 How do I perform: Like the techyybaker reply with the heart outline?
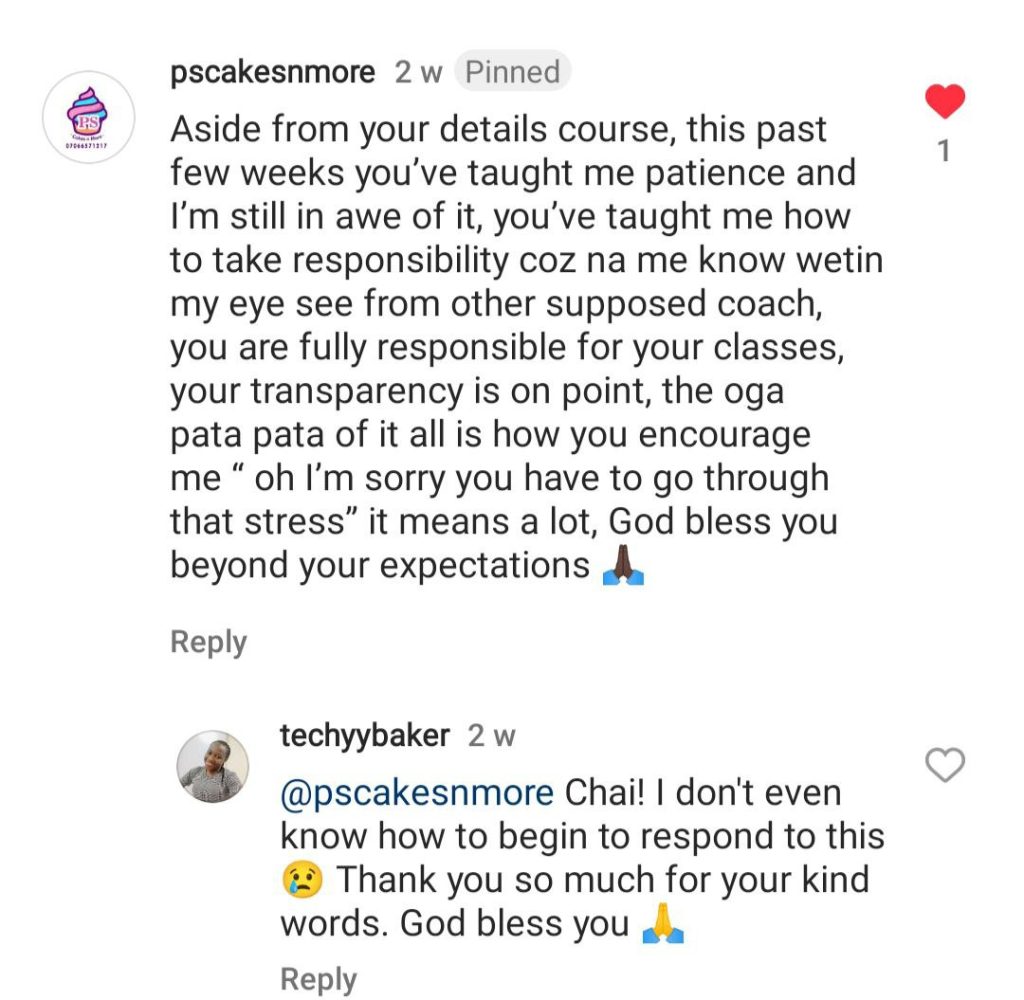pyautogui.click(x=945, y=765)
